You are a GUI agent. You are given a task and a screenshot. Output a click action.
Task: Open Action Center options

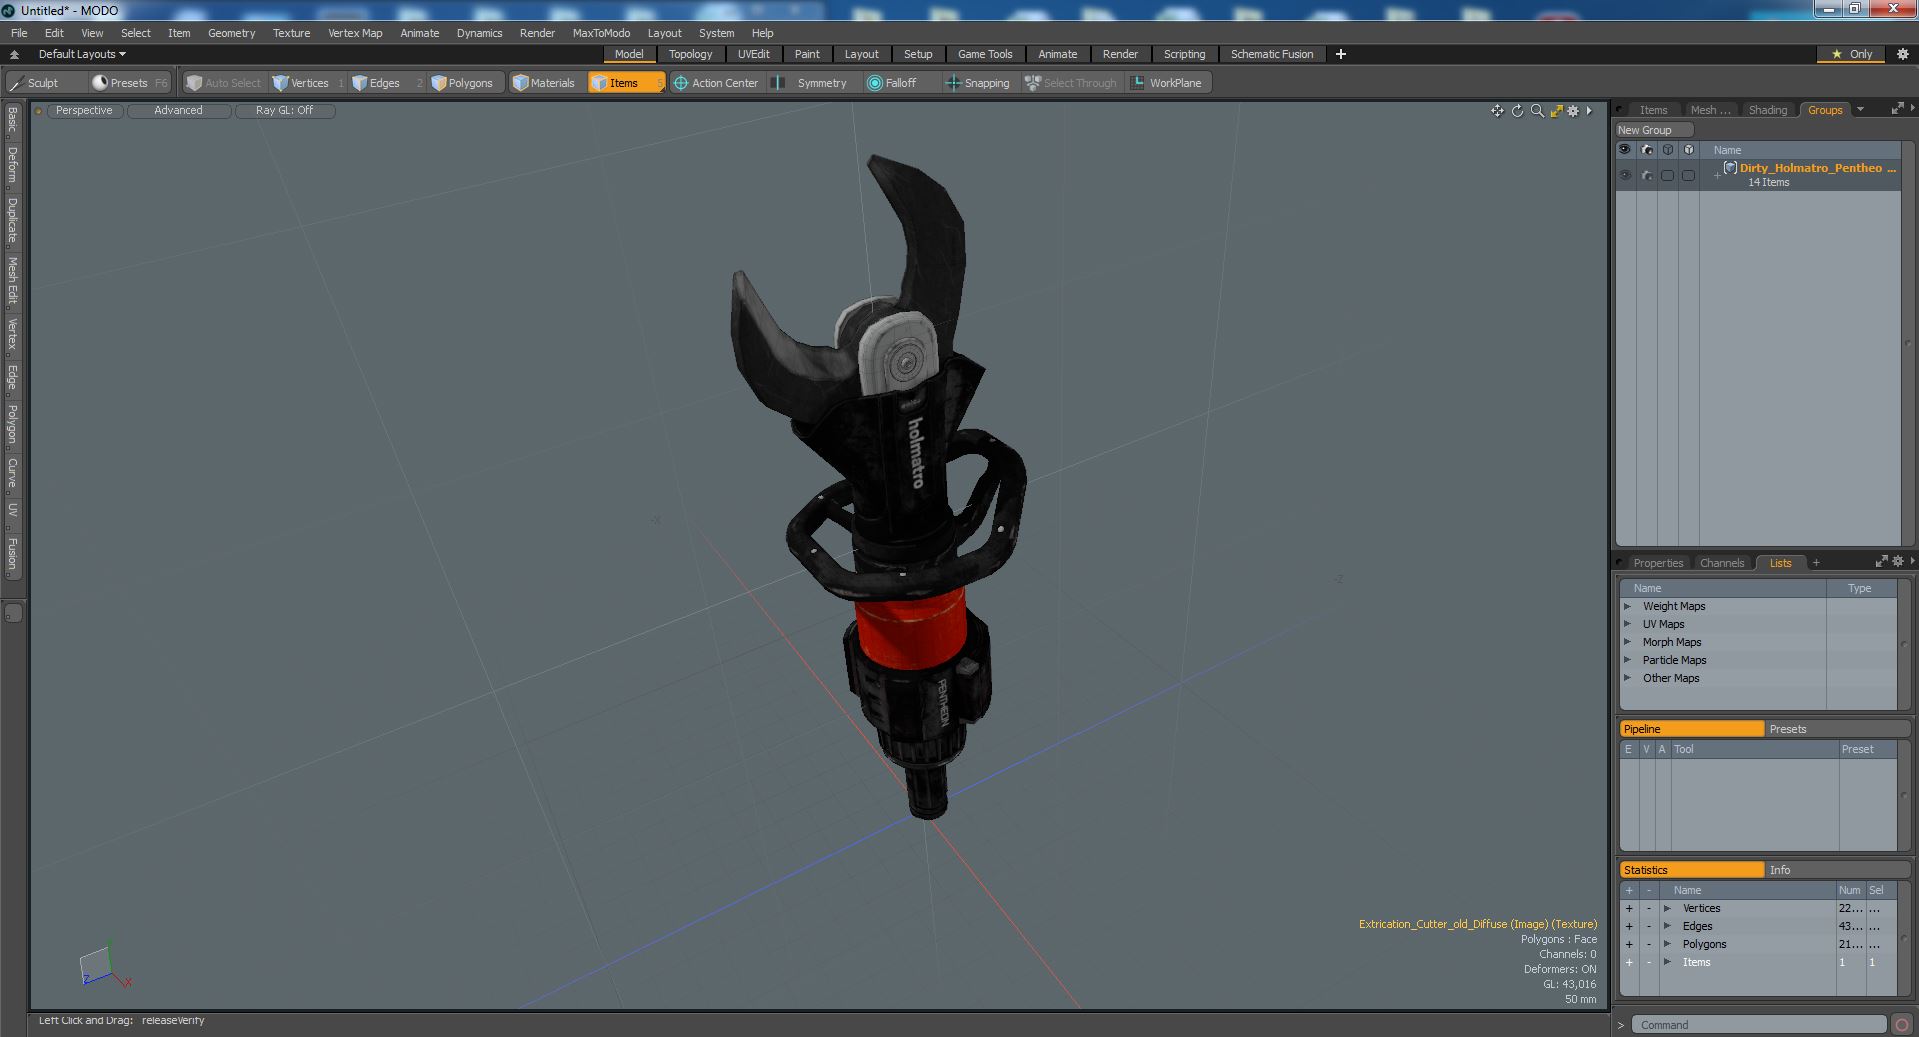click(x=716, y=83)
